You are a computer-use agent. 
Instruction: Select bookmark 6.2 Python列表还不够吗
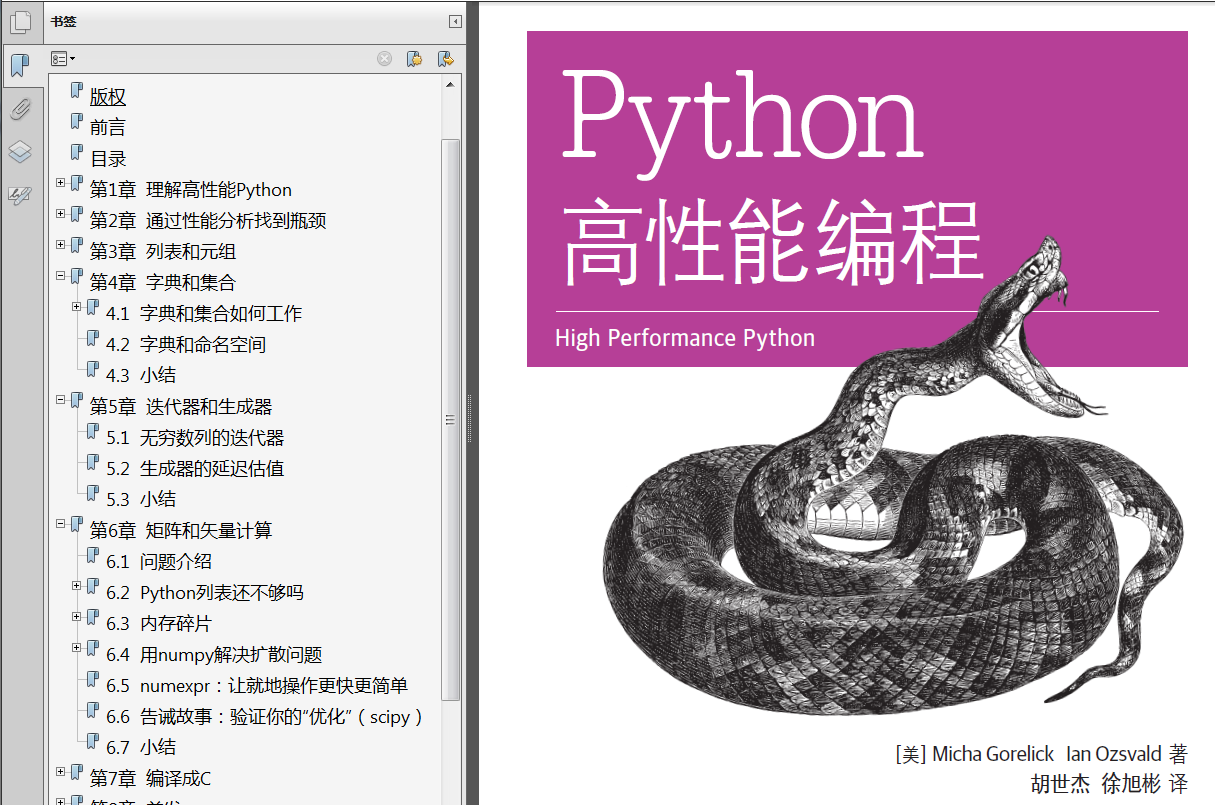(x=205, y=593)
